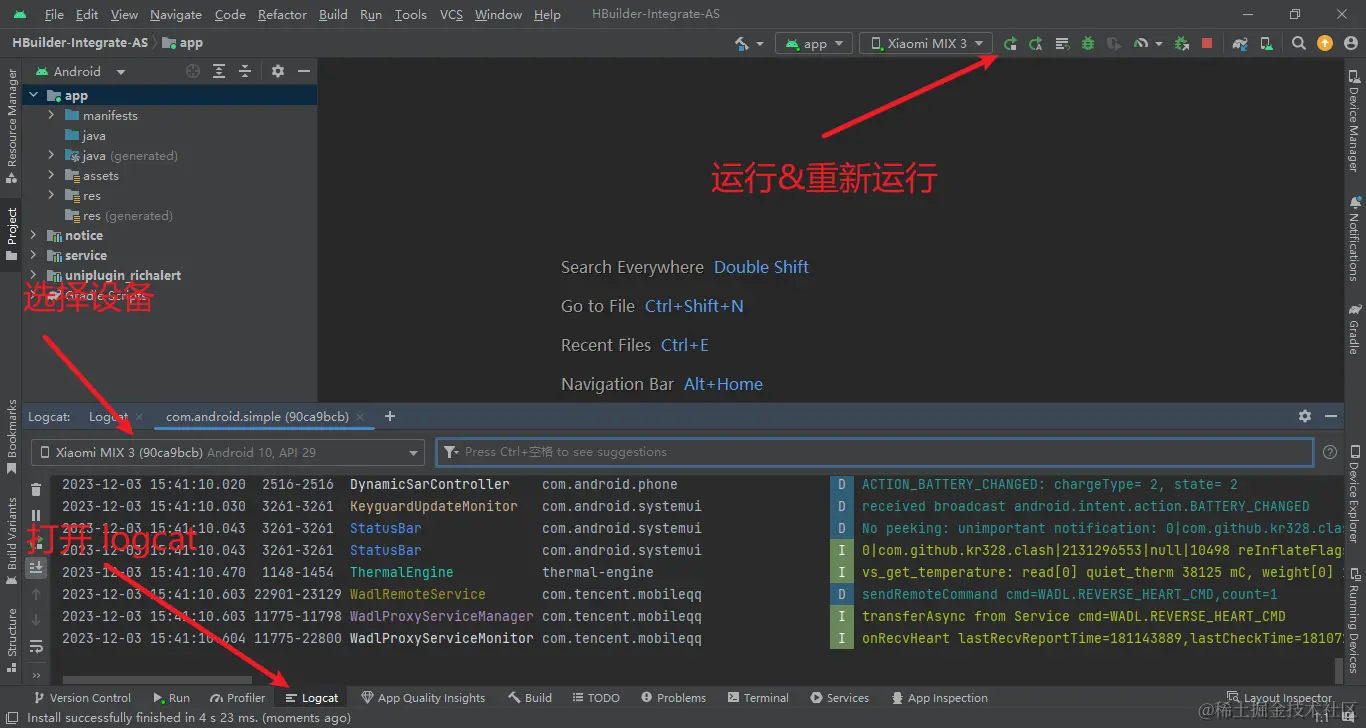1366x728 pixels.
Task: Toggle the Bookmarks side panel
Action: (x=12, y=436)
